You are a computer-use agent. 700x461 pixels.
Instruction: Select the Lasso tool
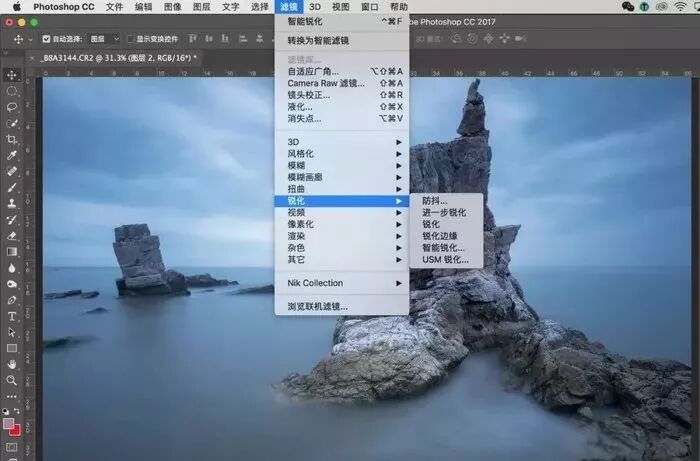click(x=12, y=107)
